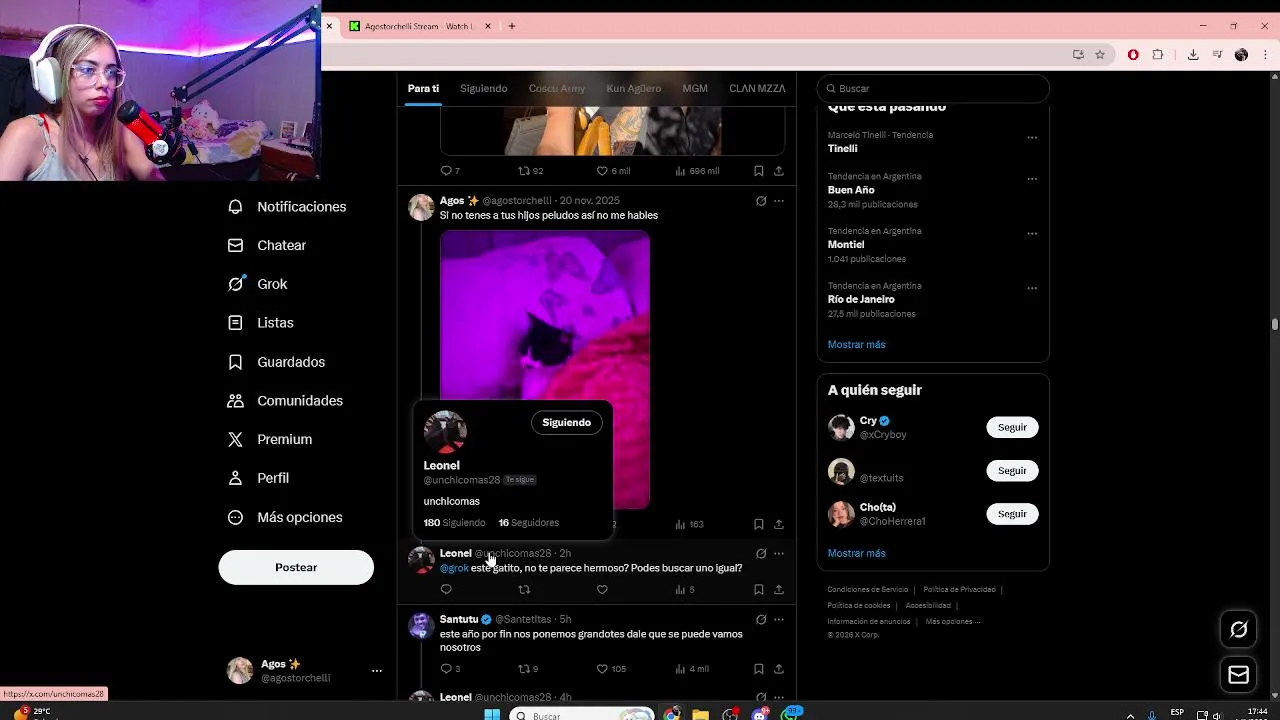Switch to CLAN MZZA tab

[x=757, y=88]
